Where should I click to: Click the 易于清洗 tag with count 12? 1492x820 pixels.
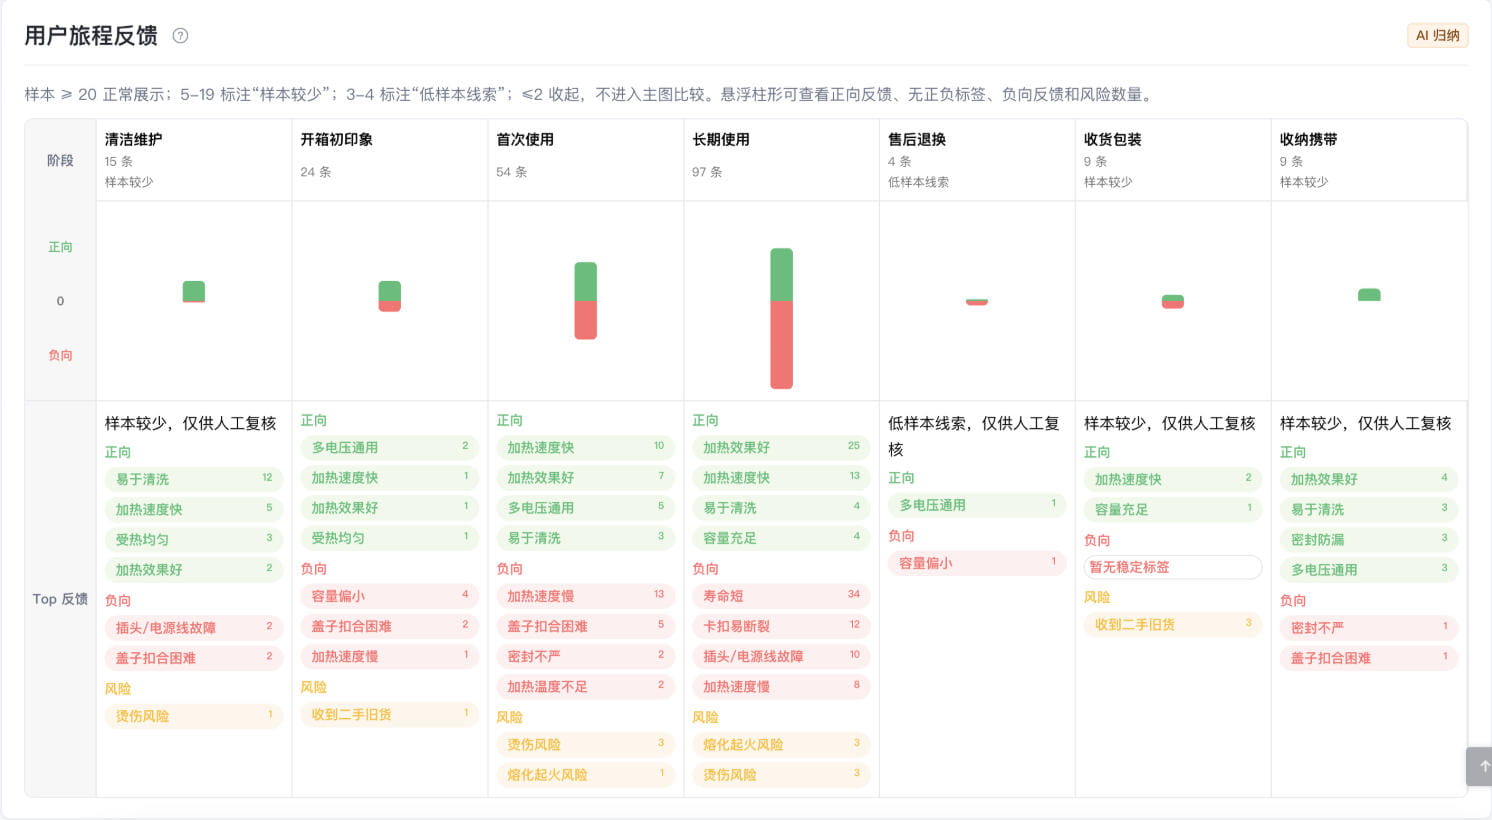tap(194, 479)
